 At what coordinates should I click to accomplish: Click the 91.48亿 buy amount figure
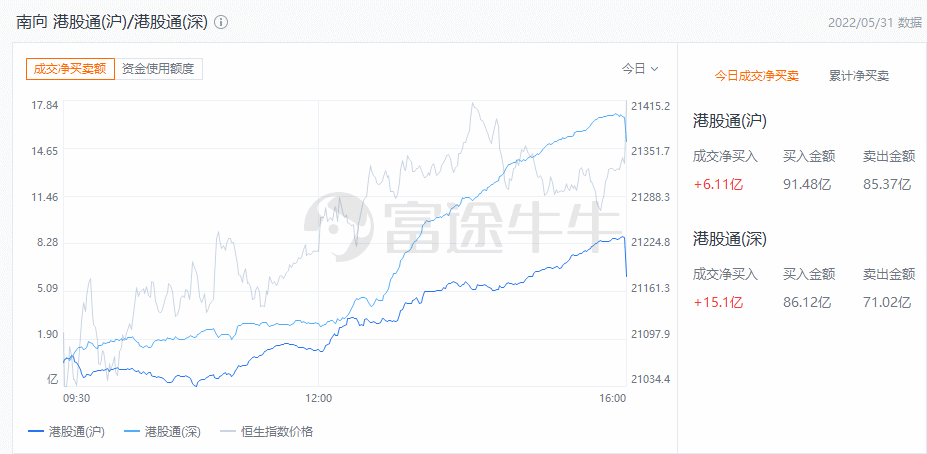807,184
